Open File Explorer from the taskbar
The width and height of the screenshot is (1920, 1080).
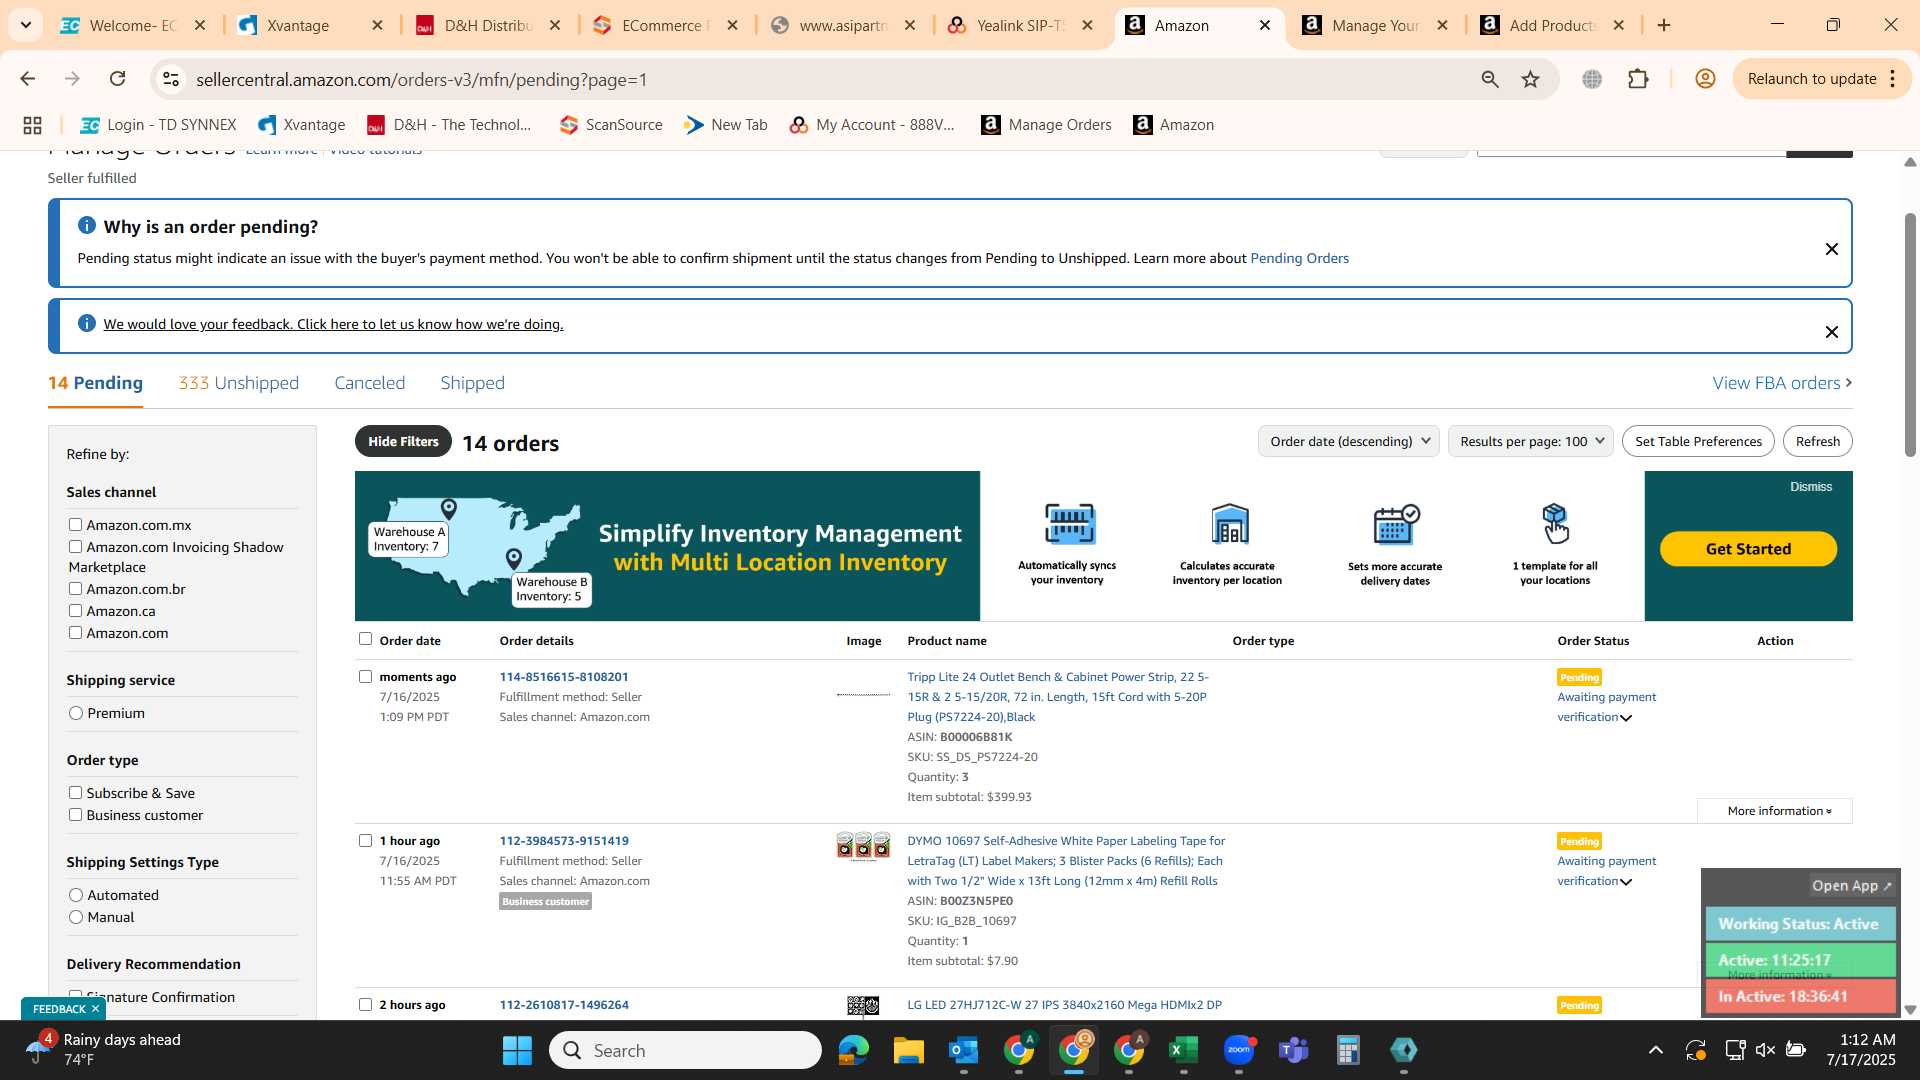[908, 1050]
